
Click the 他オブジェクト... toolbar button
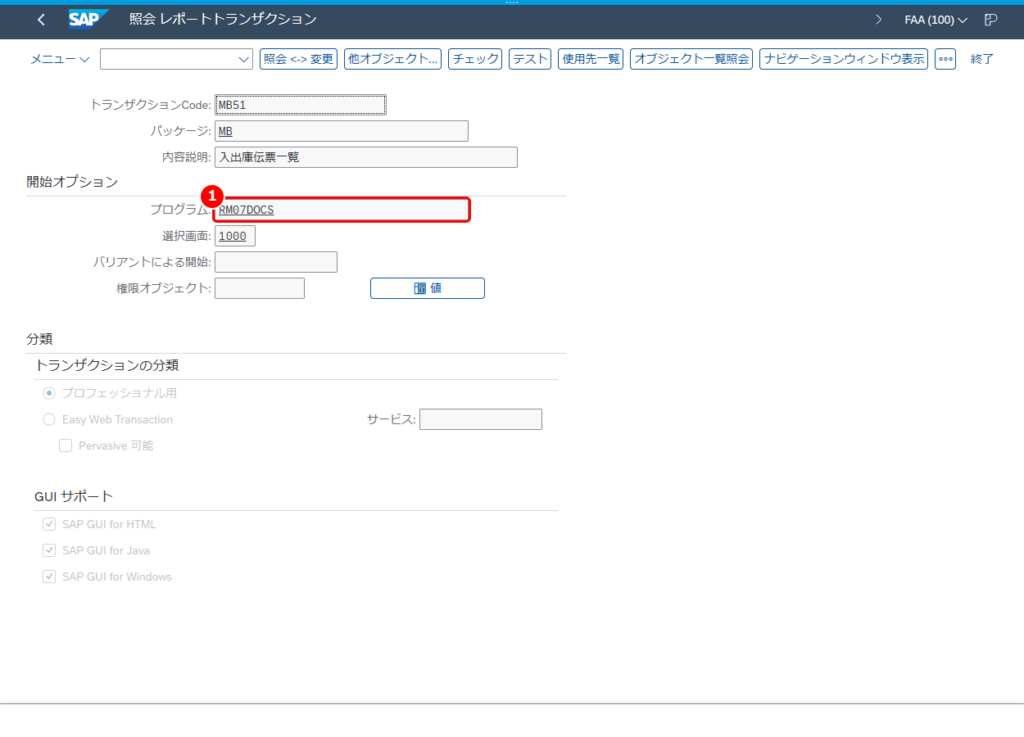(x=392, y=59)
